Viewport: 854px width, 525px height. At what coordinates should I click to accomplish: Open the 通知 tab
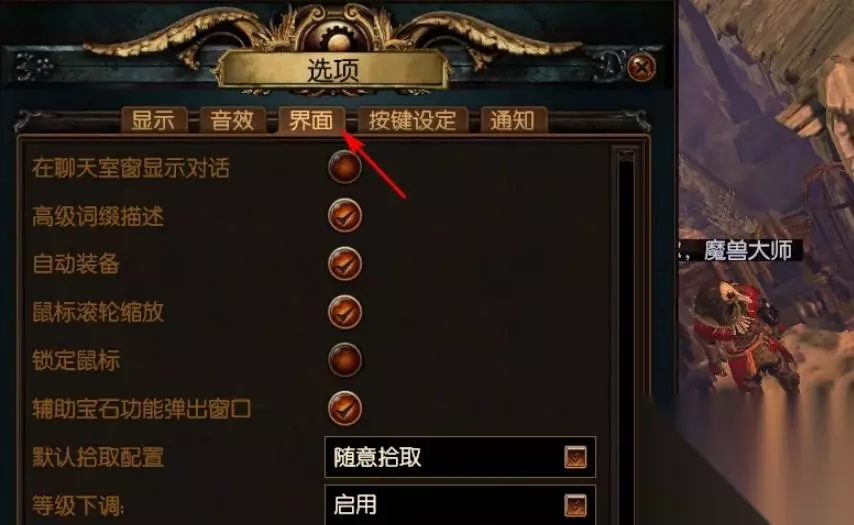513,120
